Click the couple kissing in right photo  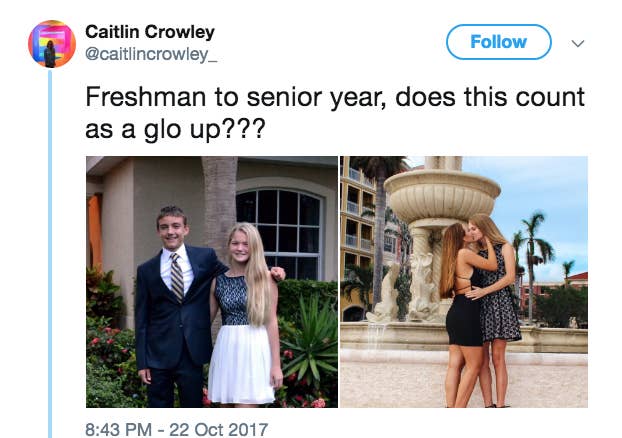coord(479,309)
